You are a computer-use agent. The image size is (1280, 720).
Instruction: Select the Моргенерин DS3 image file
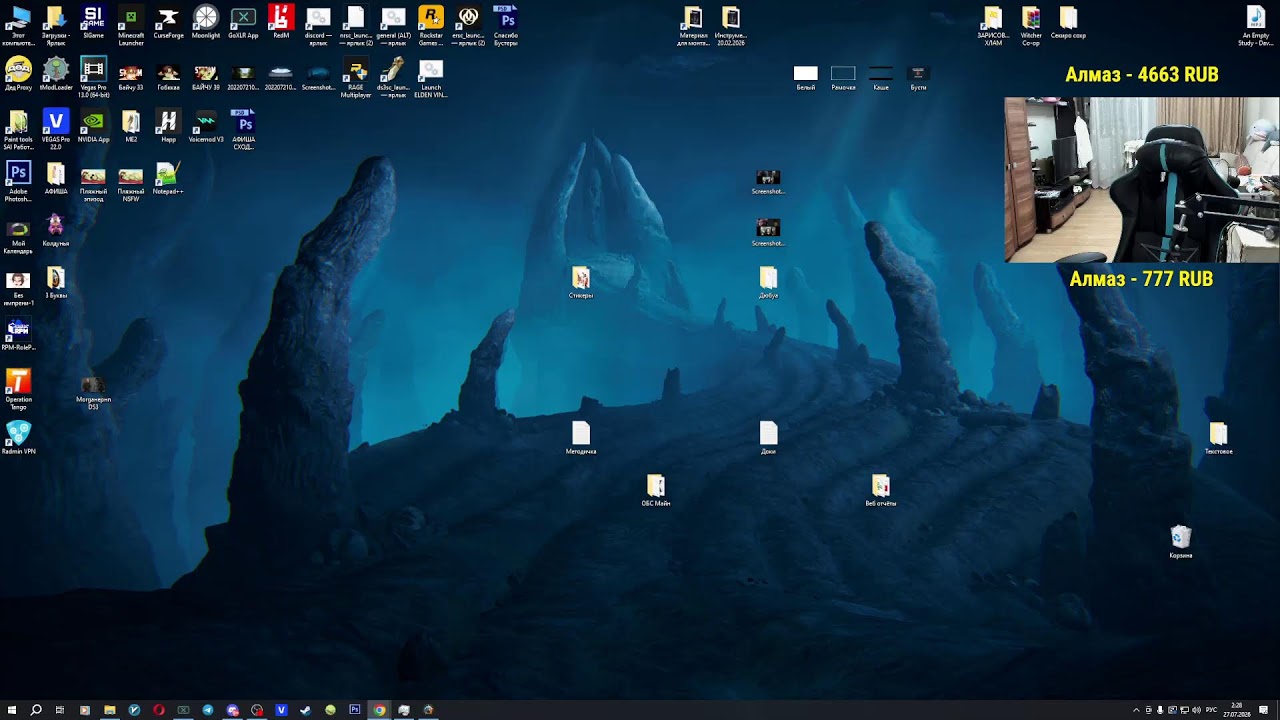click(x=93, y=391)
